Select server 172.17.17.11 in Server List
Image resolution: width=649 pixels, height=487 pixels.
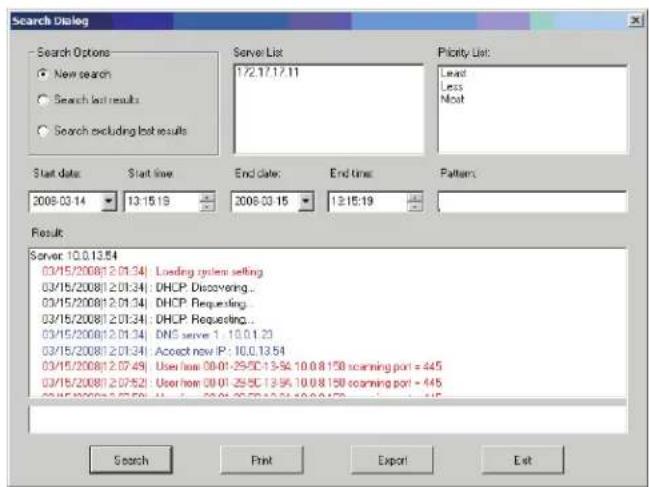(x=267, y=73)
